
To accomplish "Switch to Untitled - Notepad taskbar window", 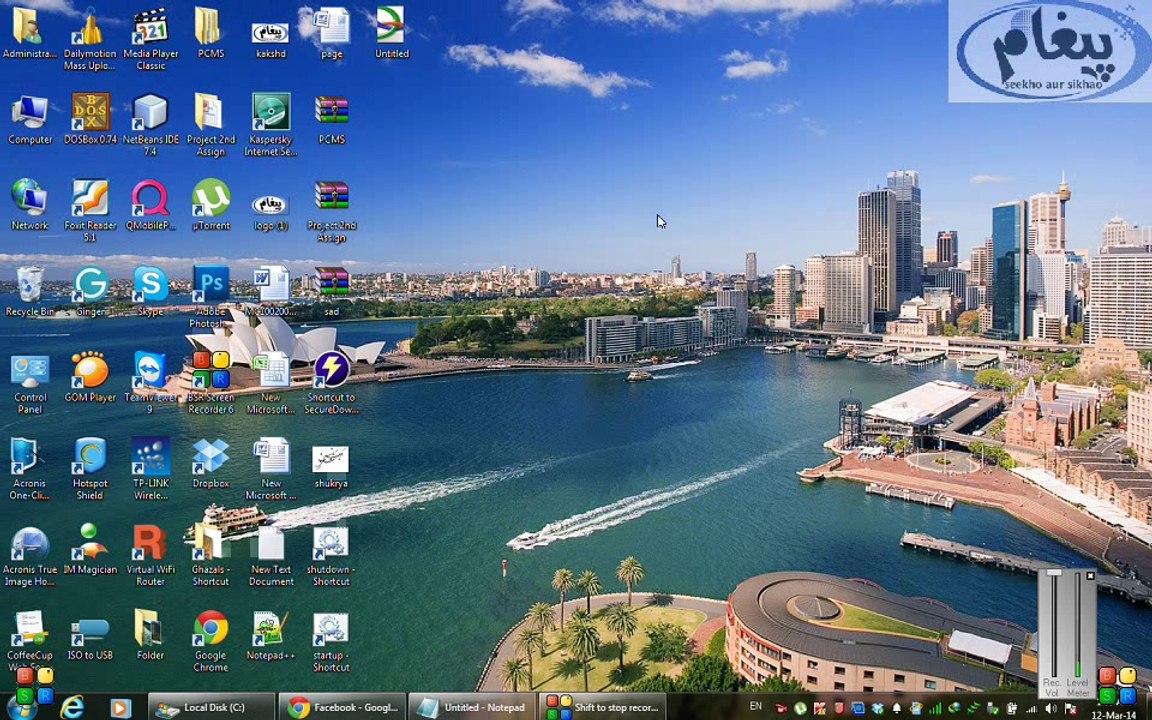I will pos(472,708).
